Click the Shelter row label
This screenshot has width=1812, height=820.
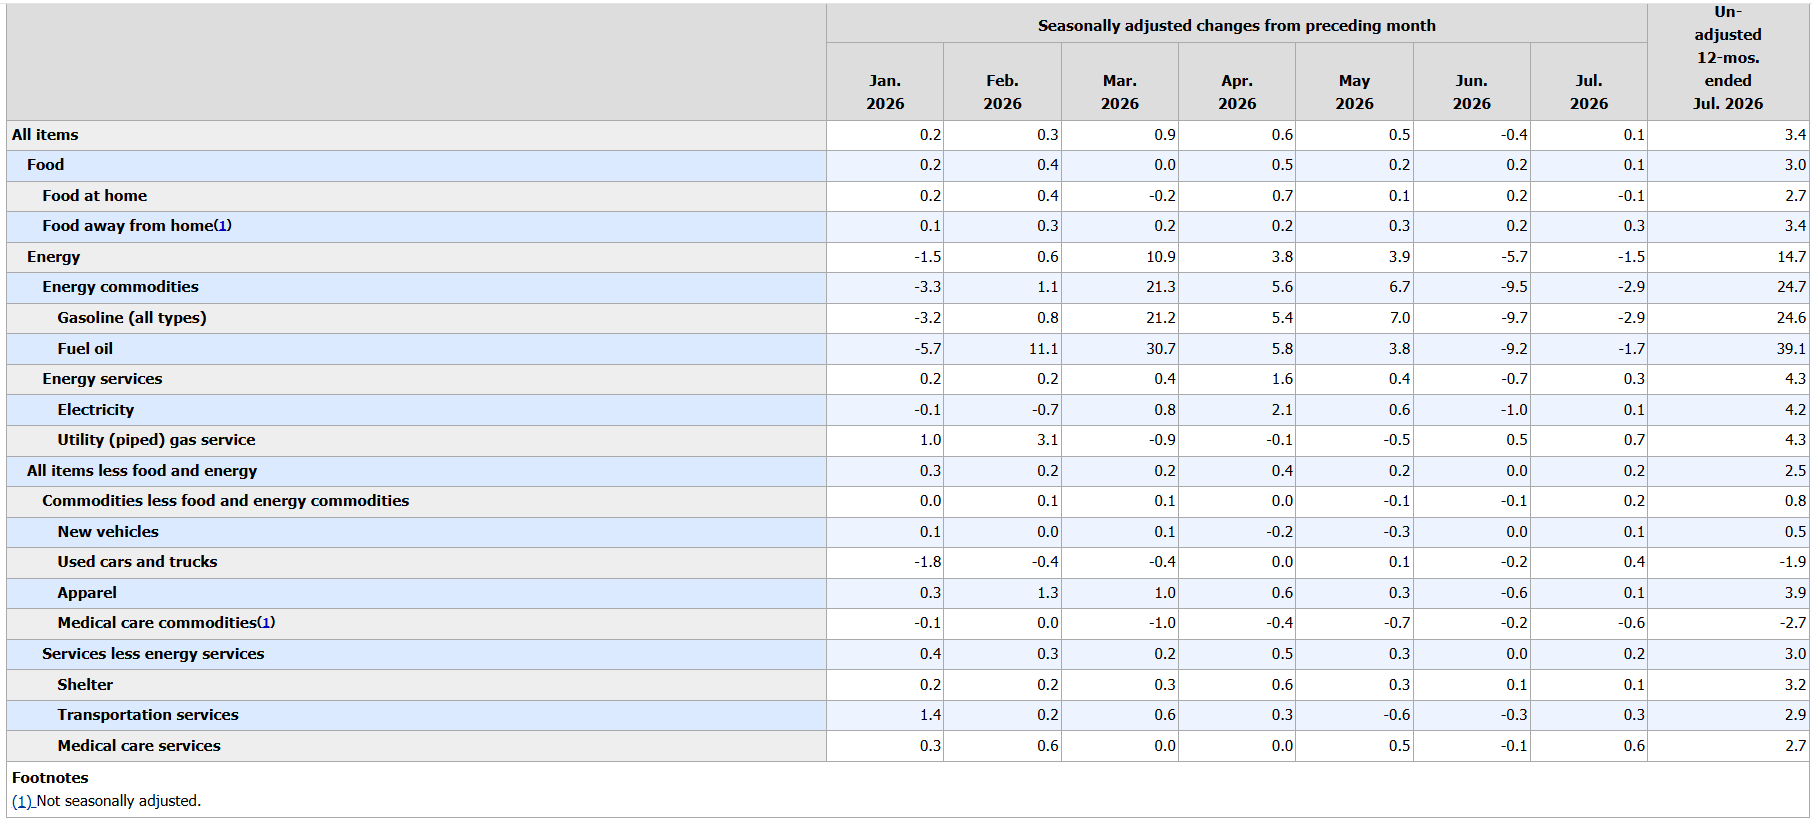[x=85, y=685]
